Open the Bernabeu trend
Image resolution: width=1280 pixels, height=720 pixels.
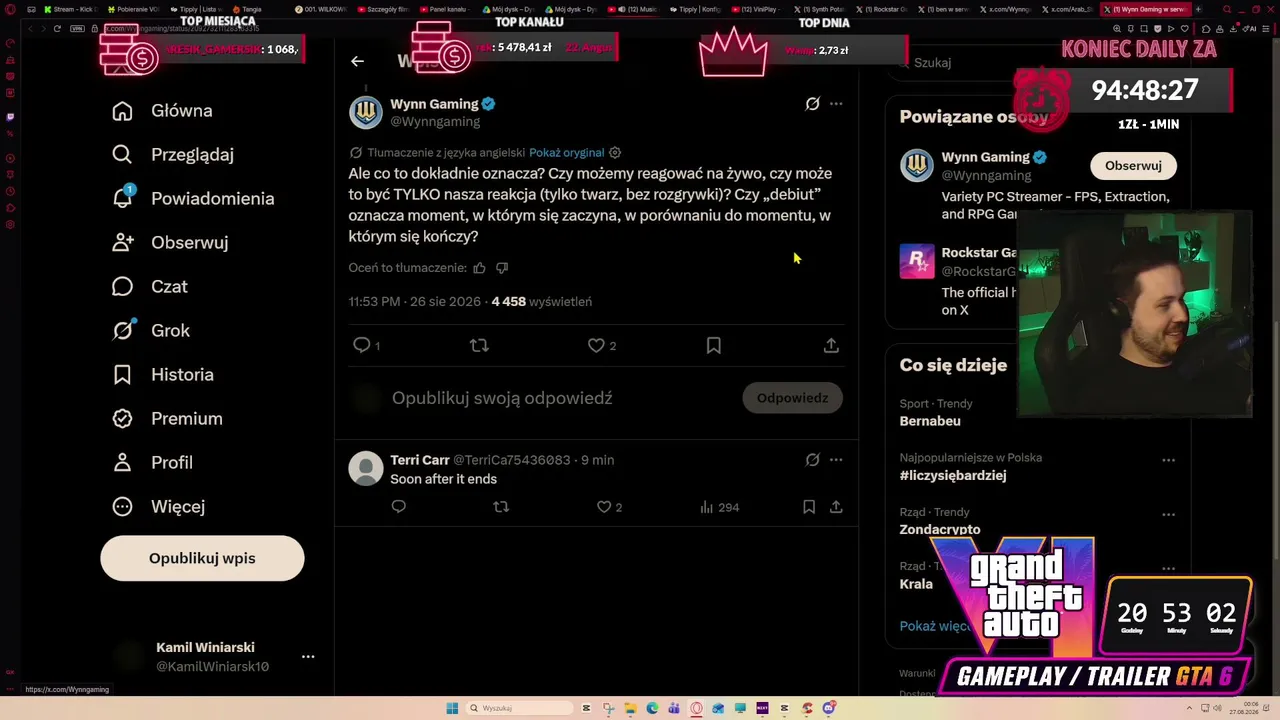pos(930,421)
